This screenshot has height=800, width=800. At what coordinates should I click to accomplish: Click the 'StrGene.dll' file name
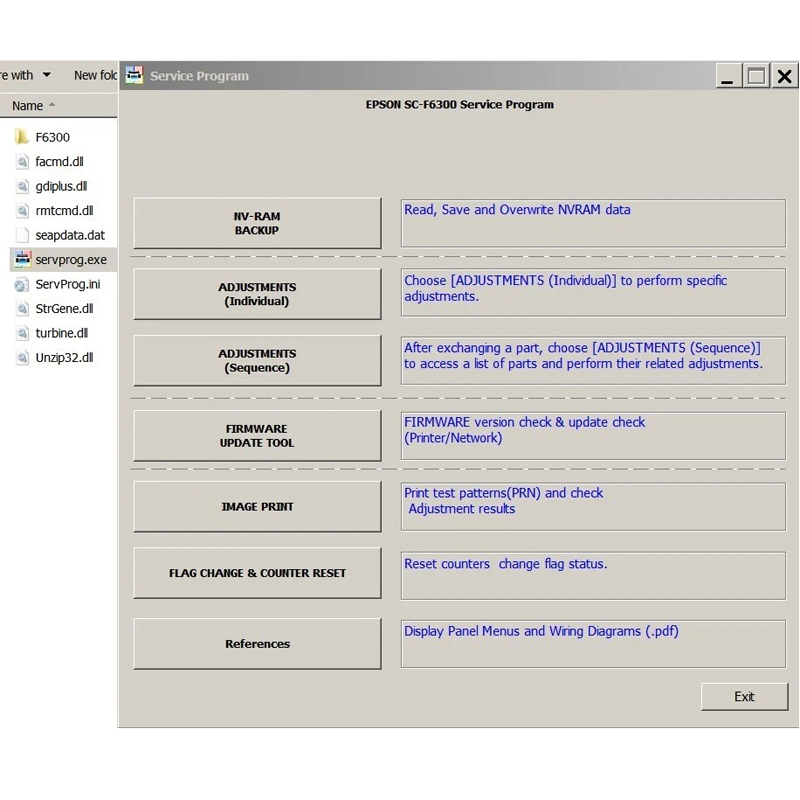pos(64,309)
